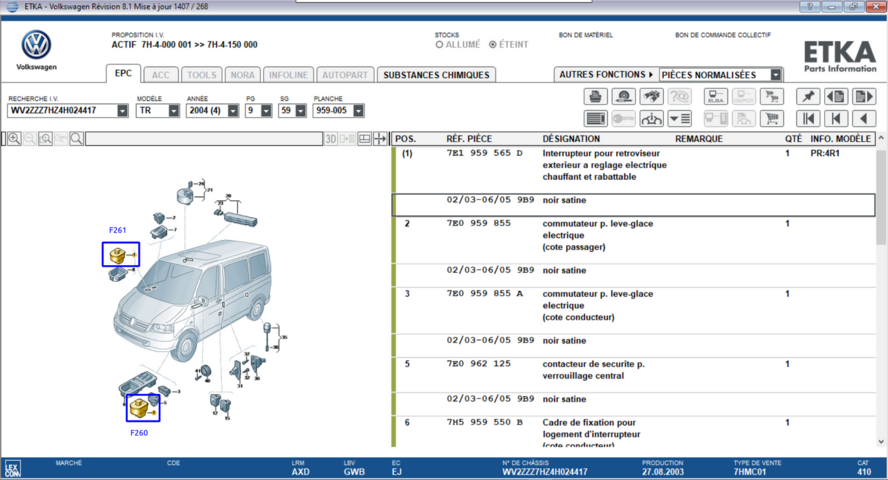Click the double shopping carts icon
This screenshot has height=480, width=888.
coord(771,96)
